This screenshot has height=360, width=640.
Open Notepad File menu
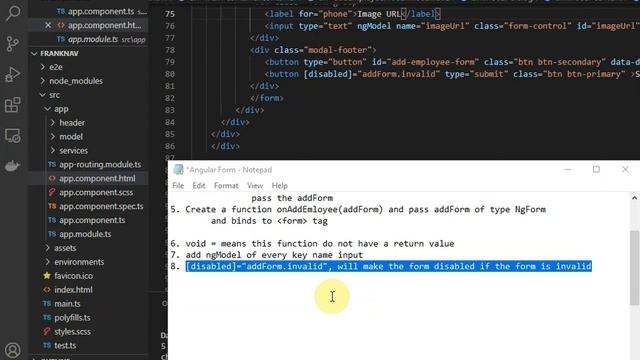(x=178, y=185)
